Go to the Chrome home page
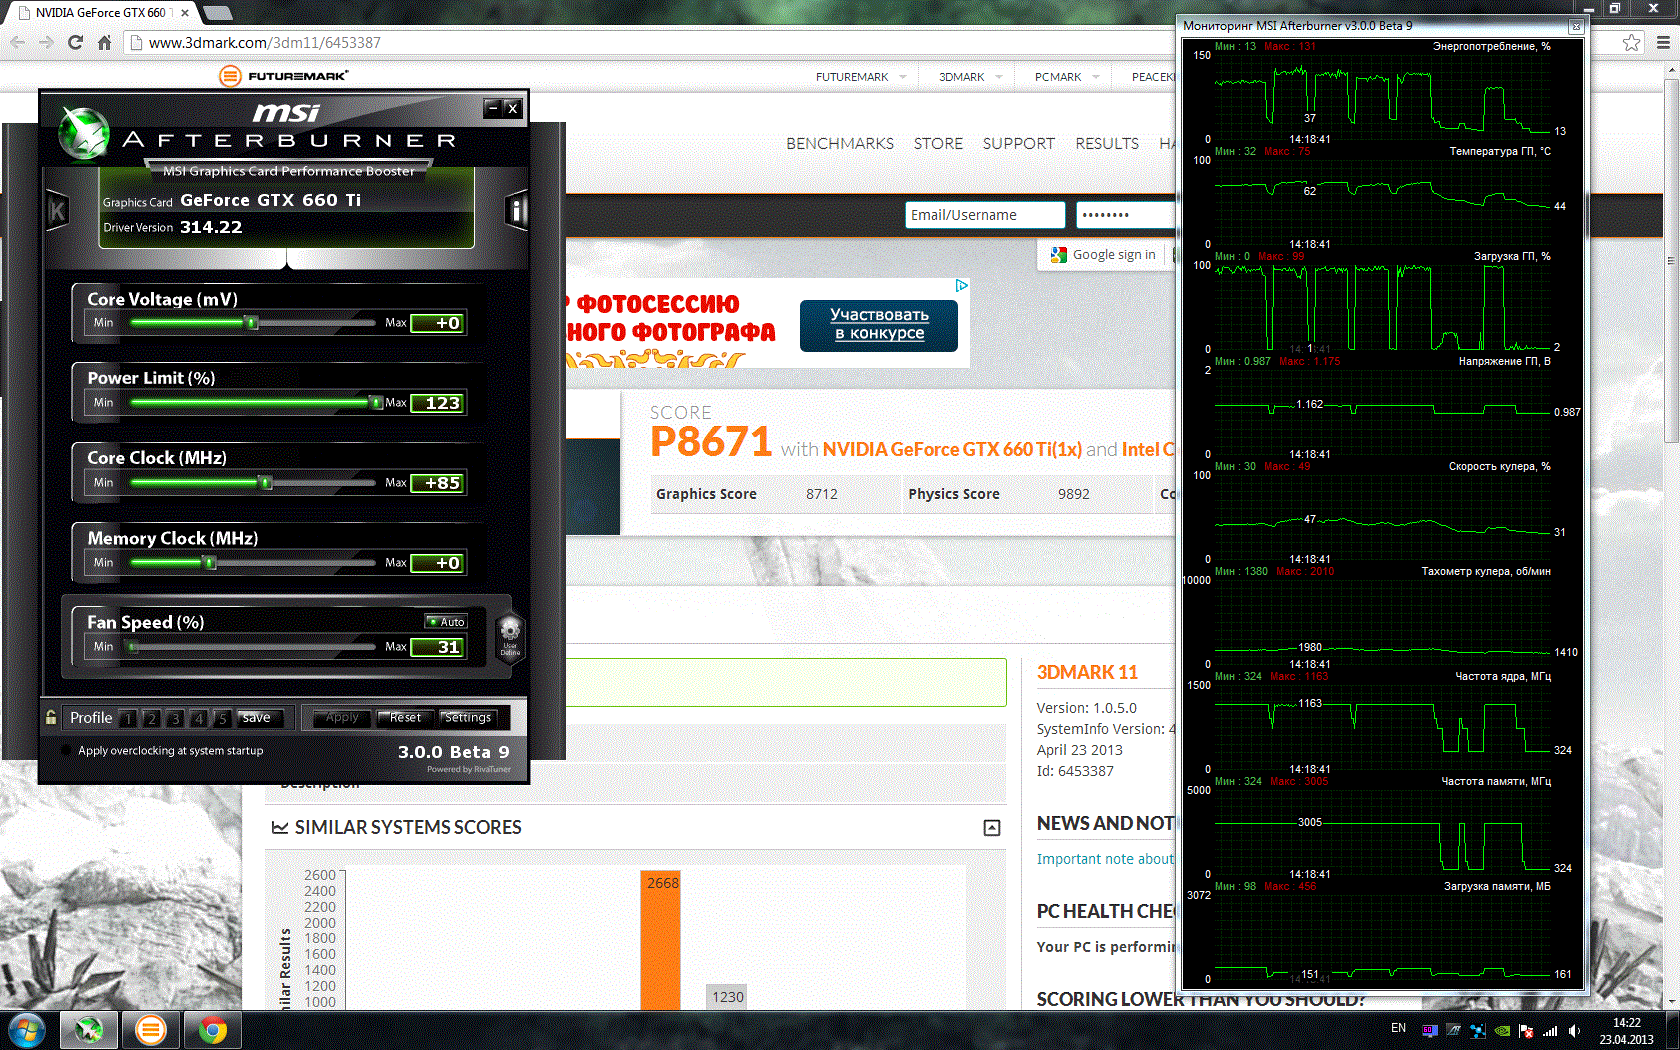Screen dimensions: 1680x1050 (104, 42)
